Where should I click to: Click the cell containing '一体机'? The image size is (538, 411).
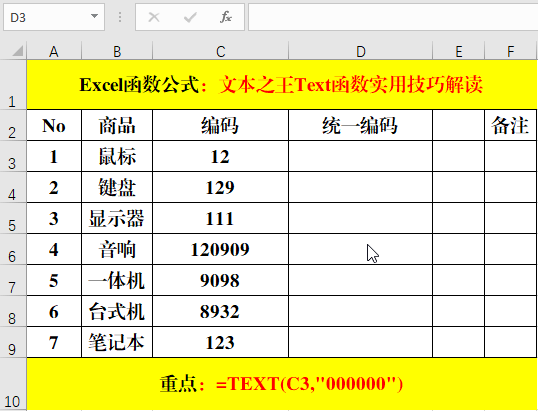coord(117,280)
